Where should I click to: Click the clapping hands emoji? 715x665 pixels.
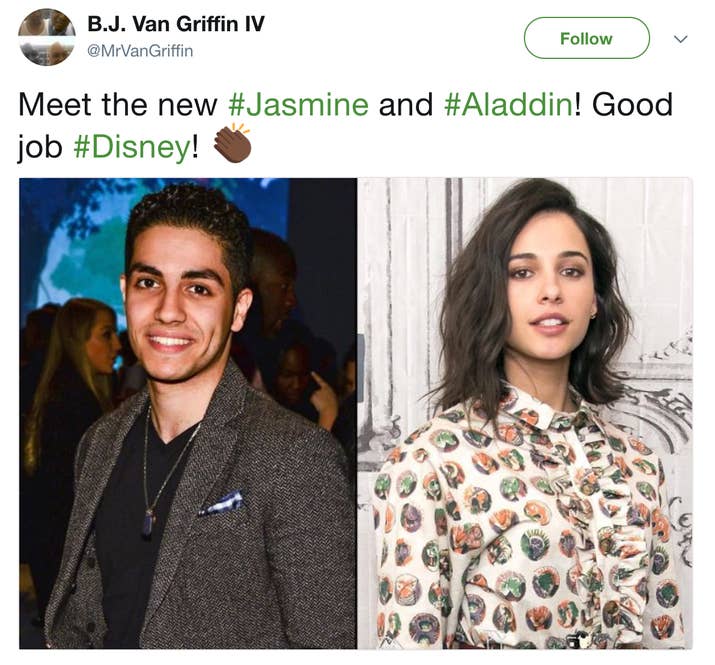tap(233, 143)
